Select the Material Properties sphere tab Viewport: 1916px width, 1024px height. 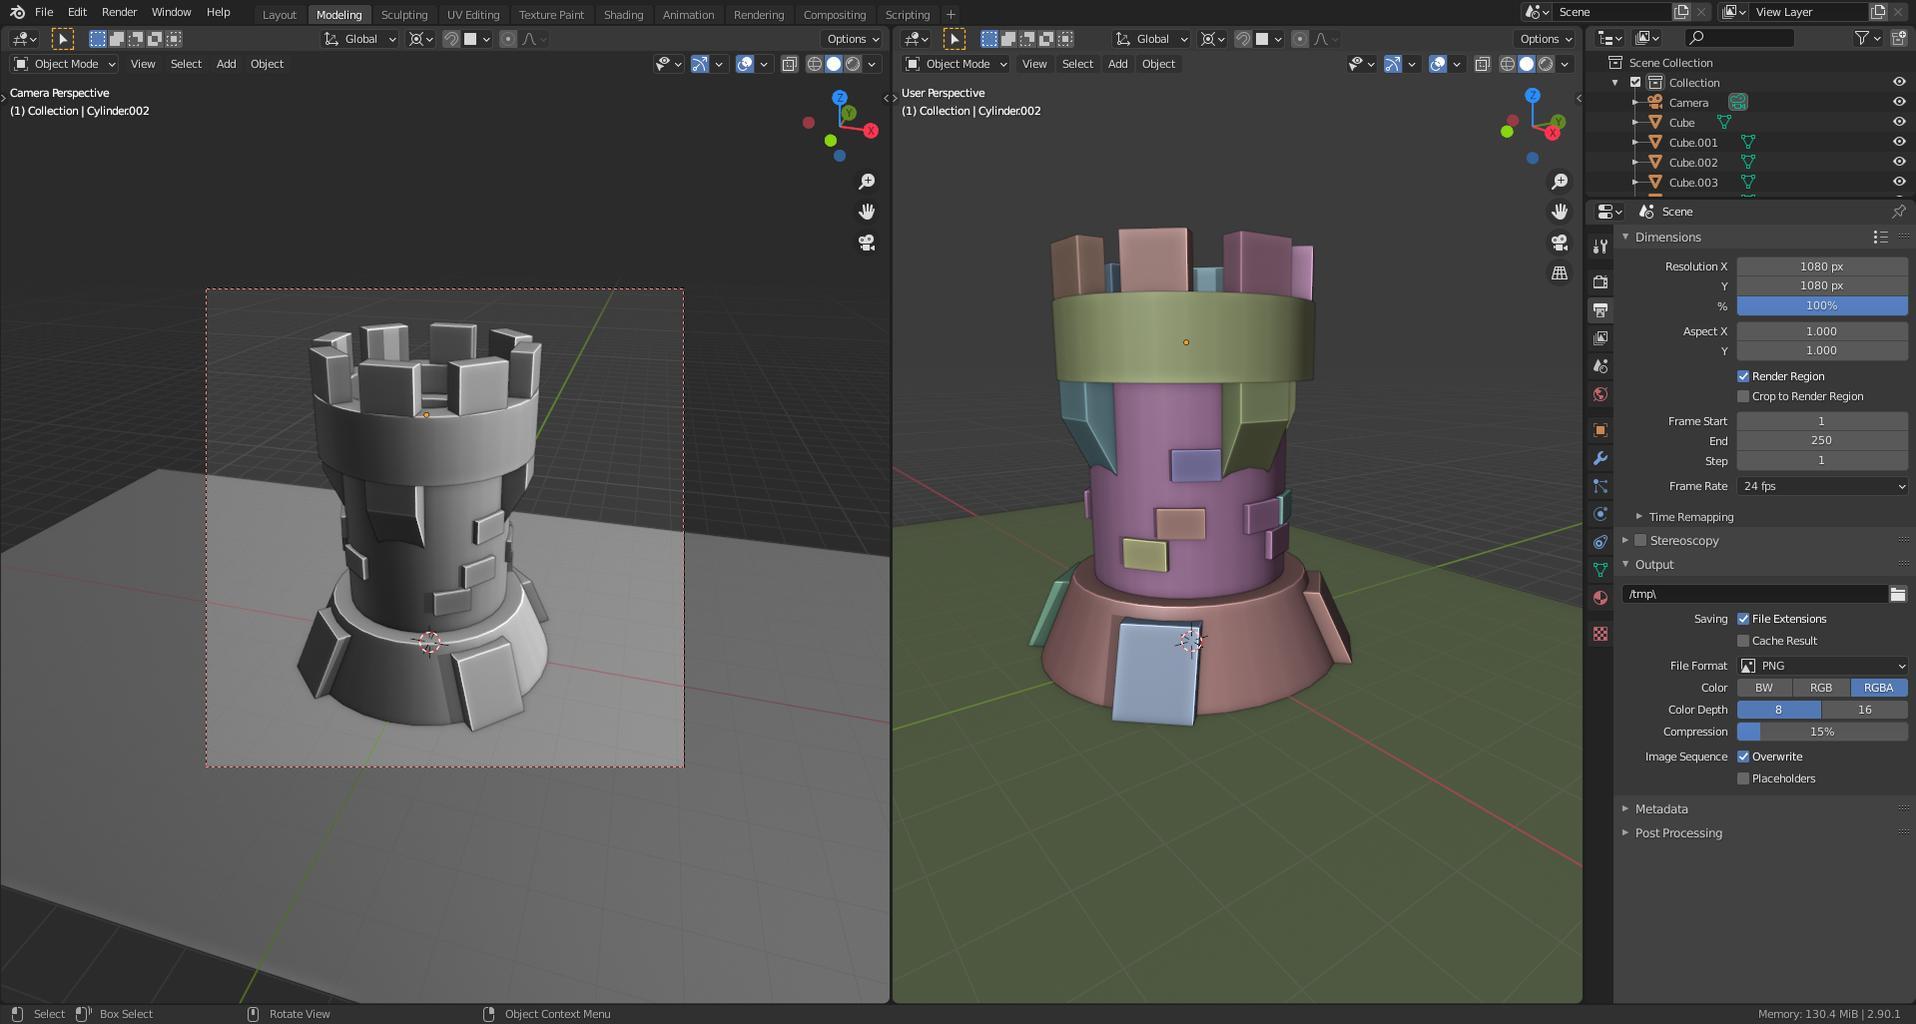[x=1600, y=597]
